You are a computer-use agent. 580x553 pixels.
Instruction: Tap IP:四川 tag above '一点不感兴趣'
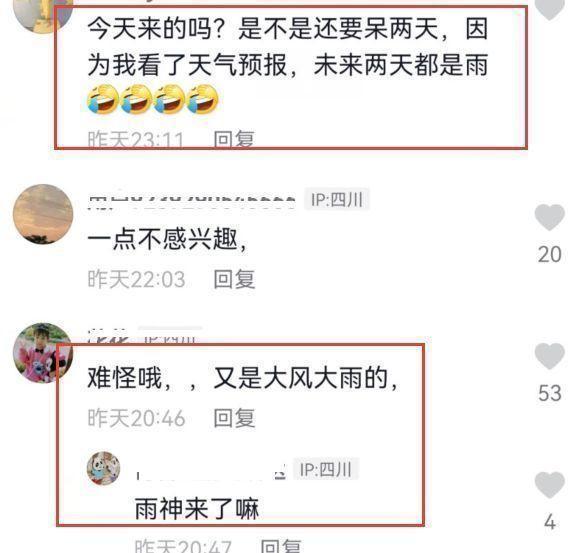point(337,200)
